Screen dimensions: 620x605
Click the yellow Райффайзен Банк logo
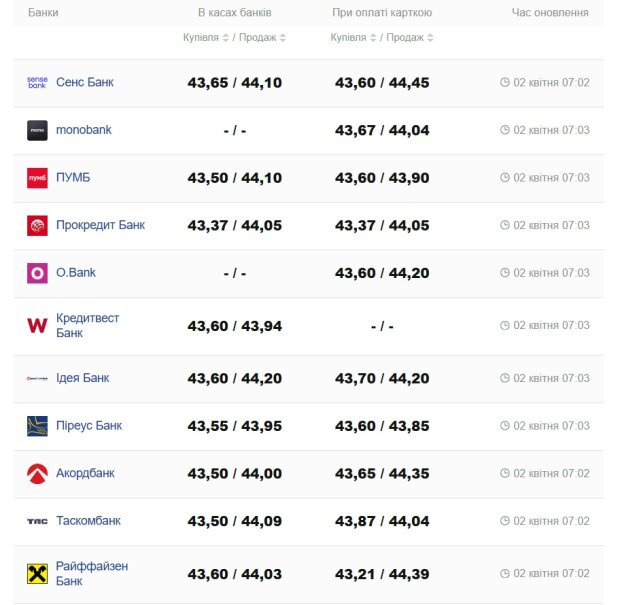click(x=37, y=574)
